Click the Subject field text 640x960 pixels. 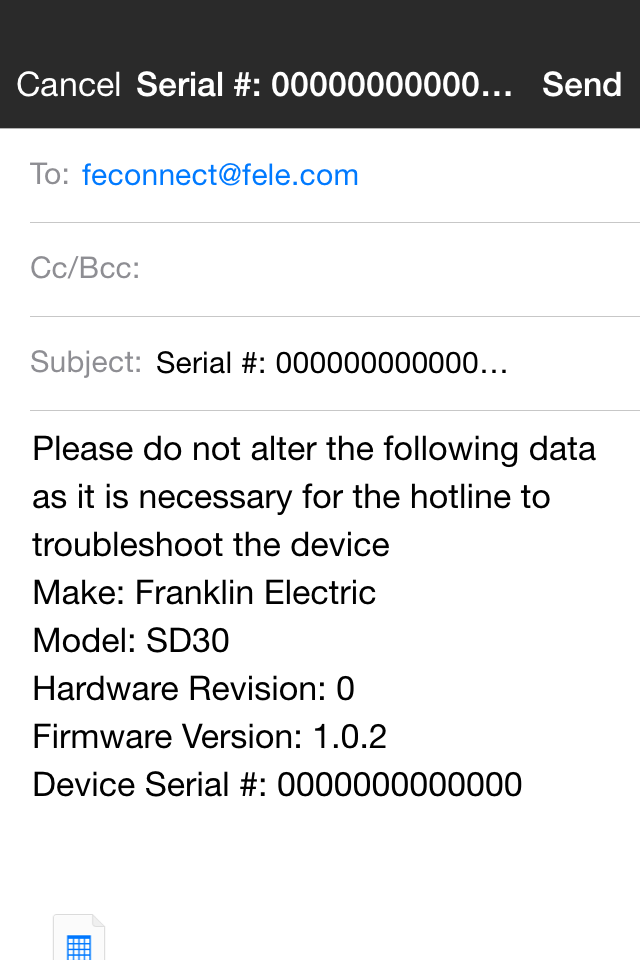(332, 363)
